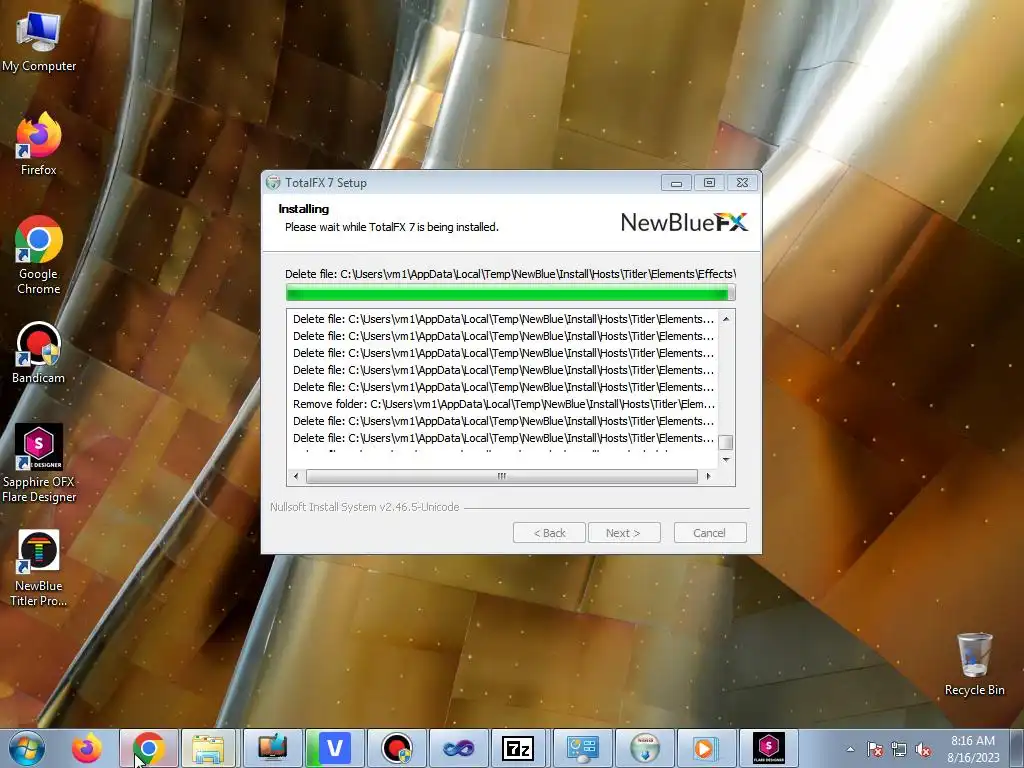
Task: Select the 'Remove folder:' line in install log
Action: pyautogui.click(x=504, y=404)
